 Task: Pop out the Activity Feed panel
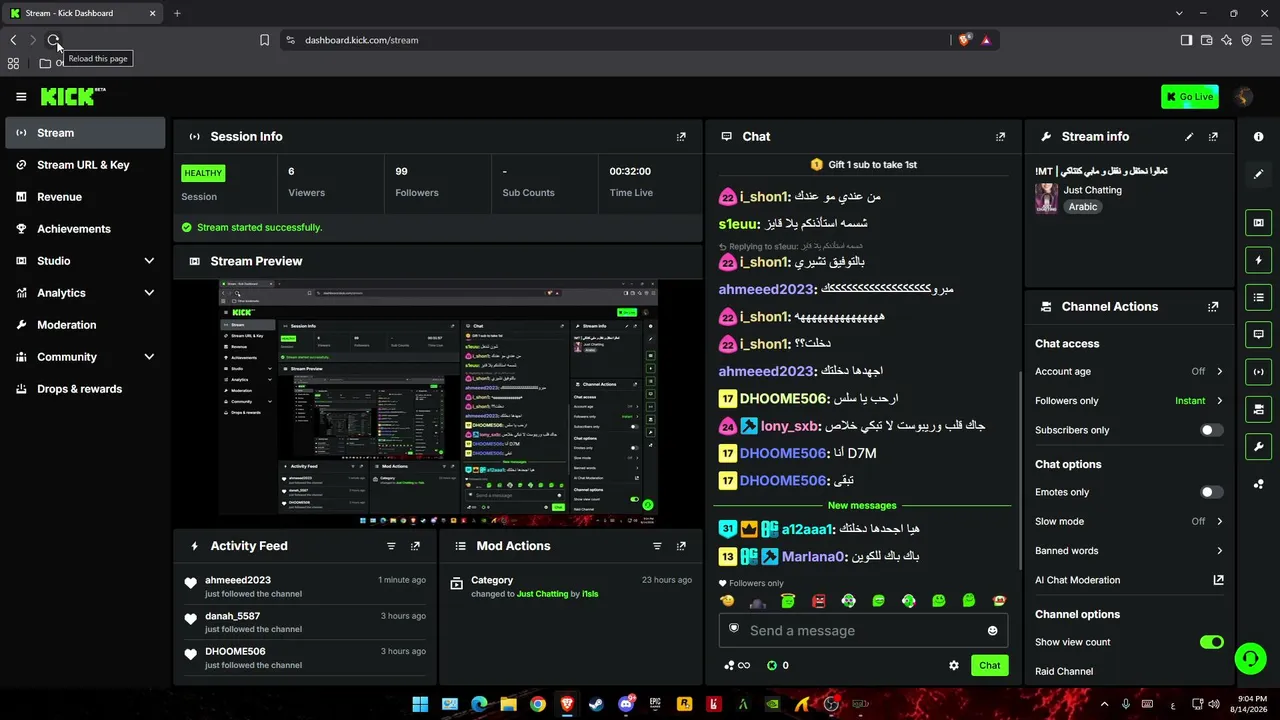click(x=415, y=546)
